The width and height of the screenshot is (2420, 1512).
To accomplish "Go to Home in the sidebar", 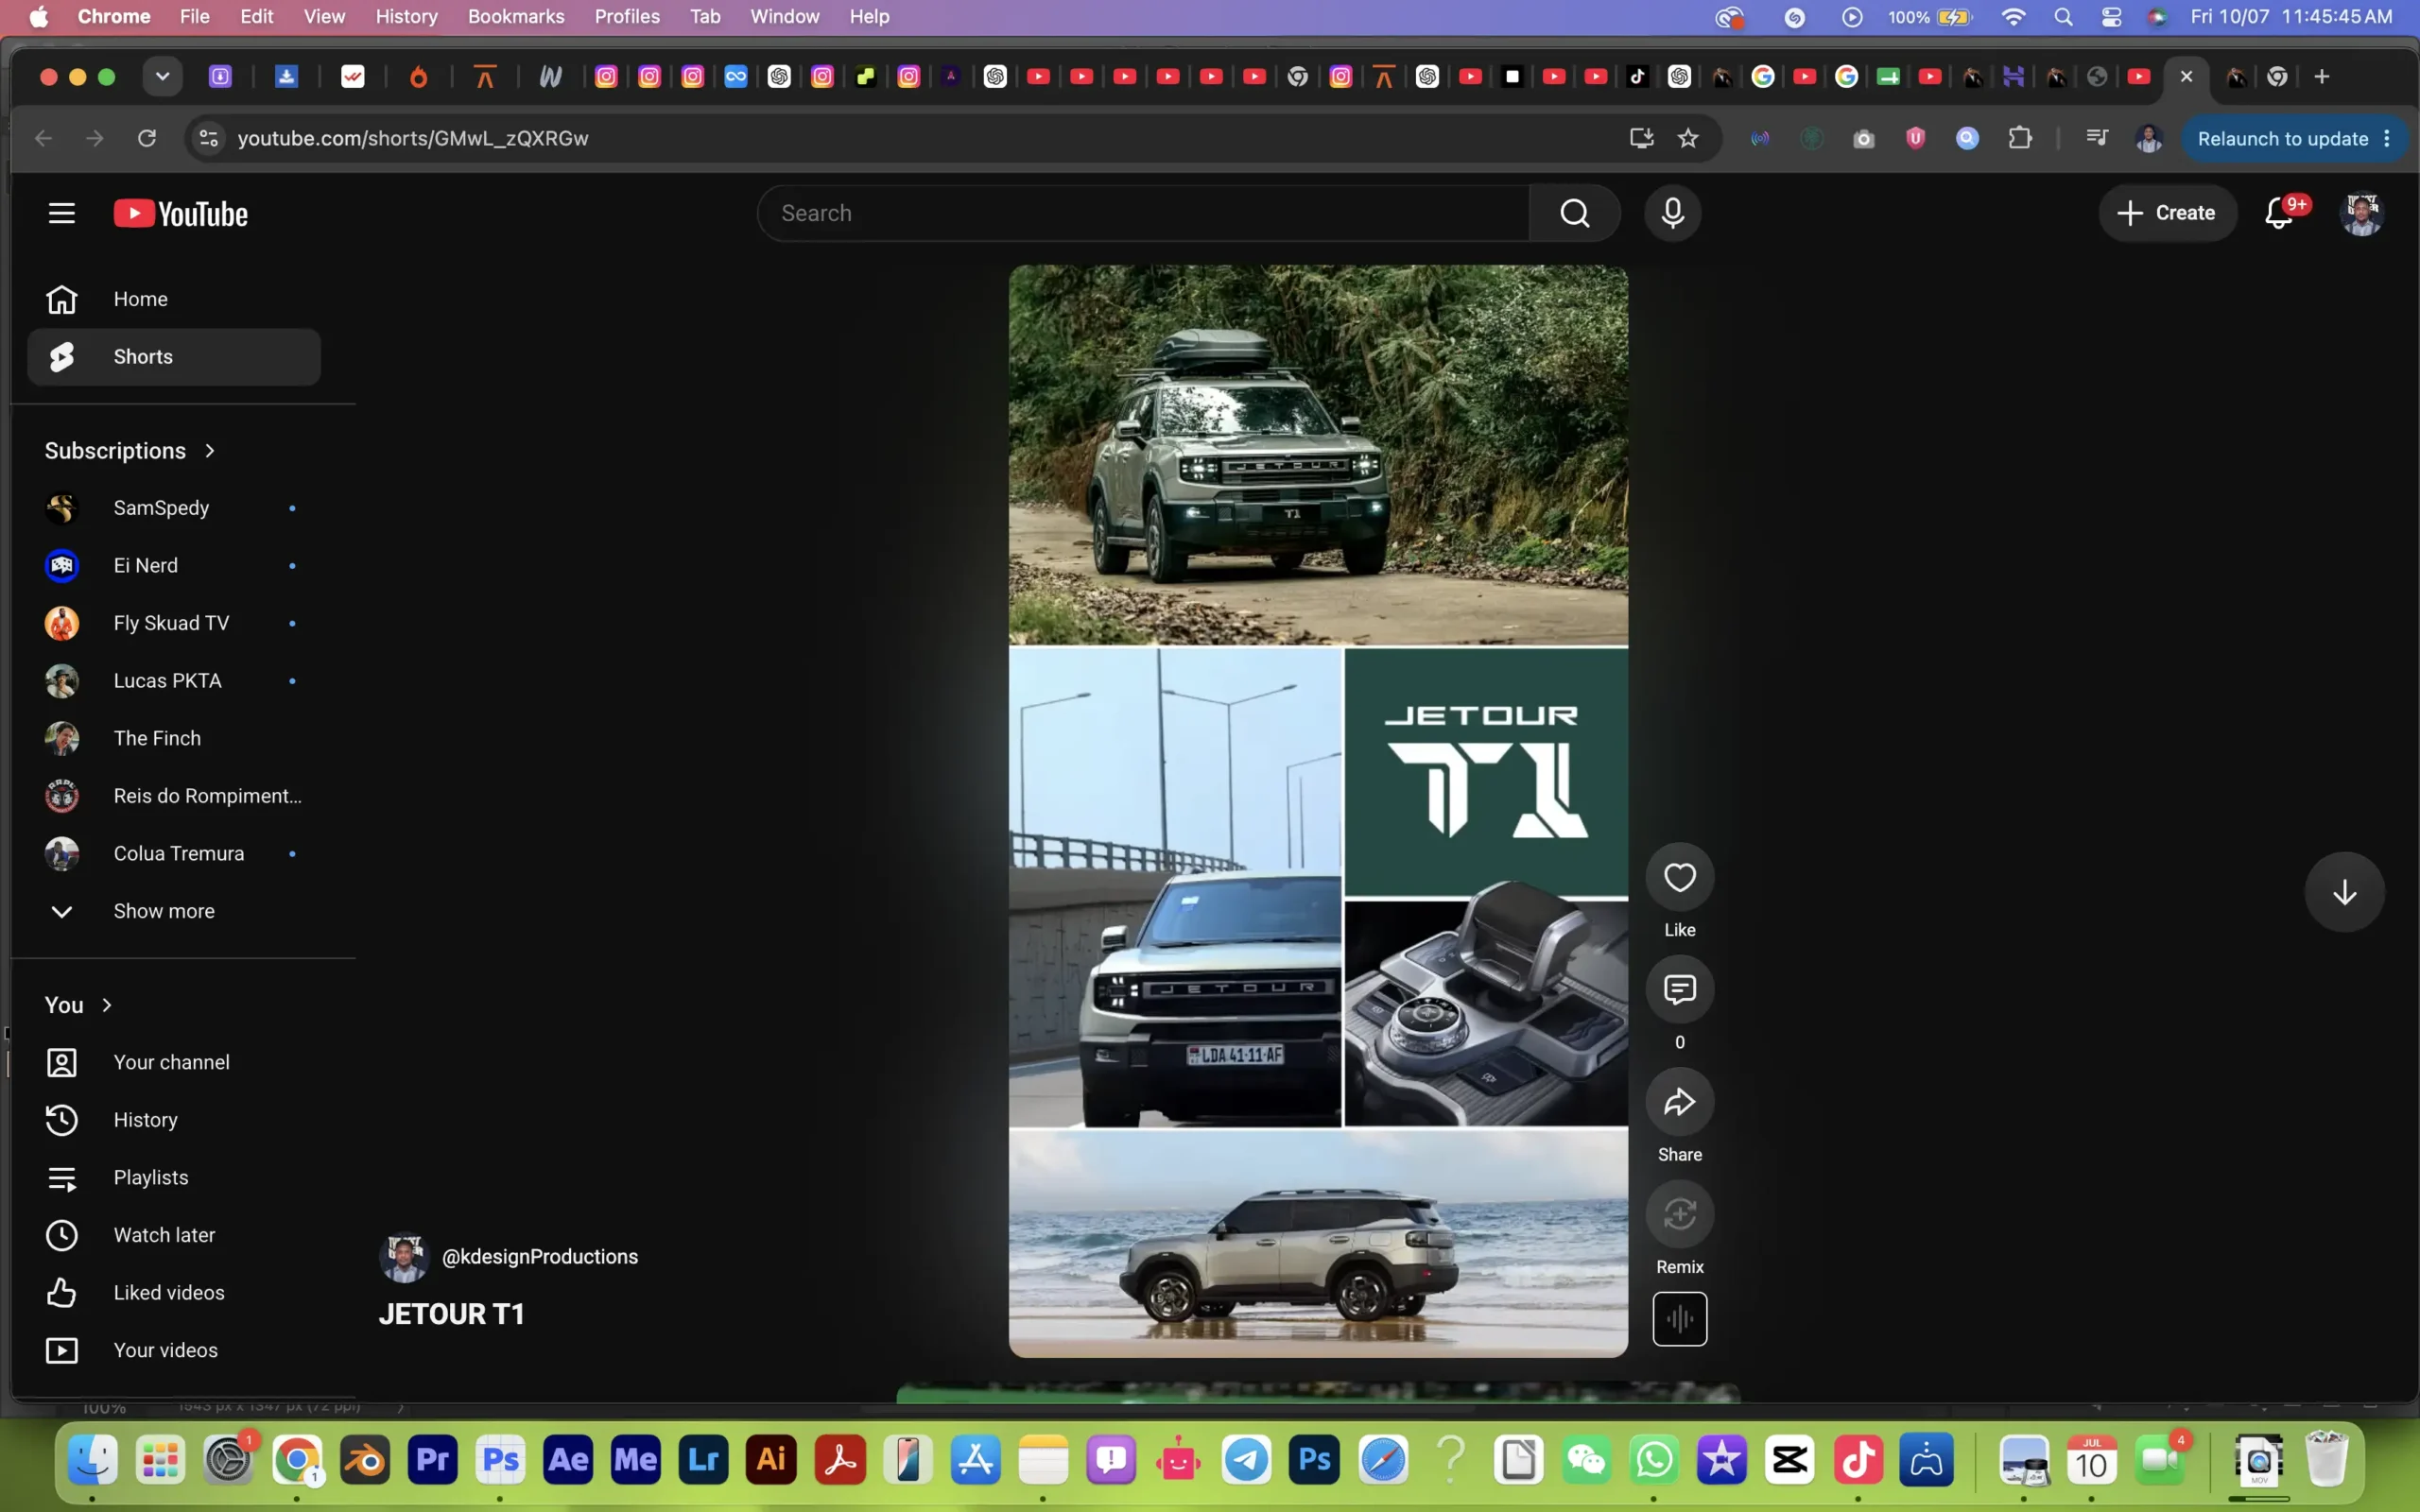I will pos(174,299).
